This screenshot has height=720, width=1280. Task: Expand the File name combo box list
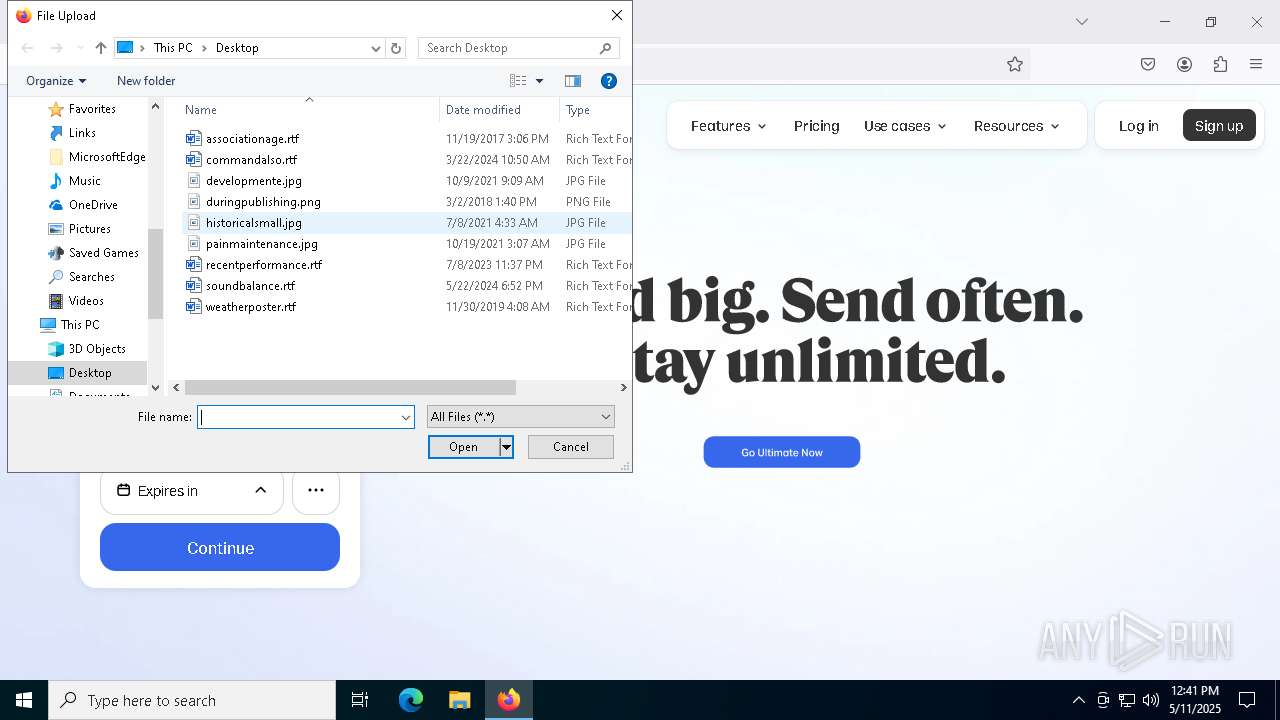(x=406, y=417)
